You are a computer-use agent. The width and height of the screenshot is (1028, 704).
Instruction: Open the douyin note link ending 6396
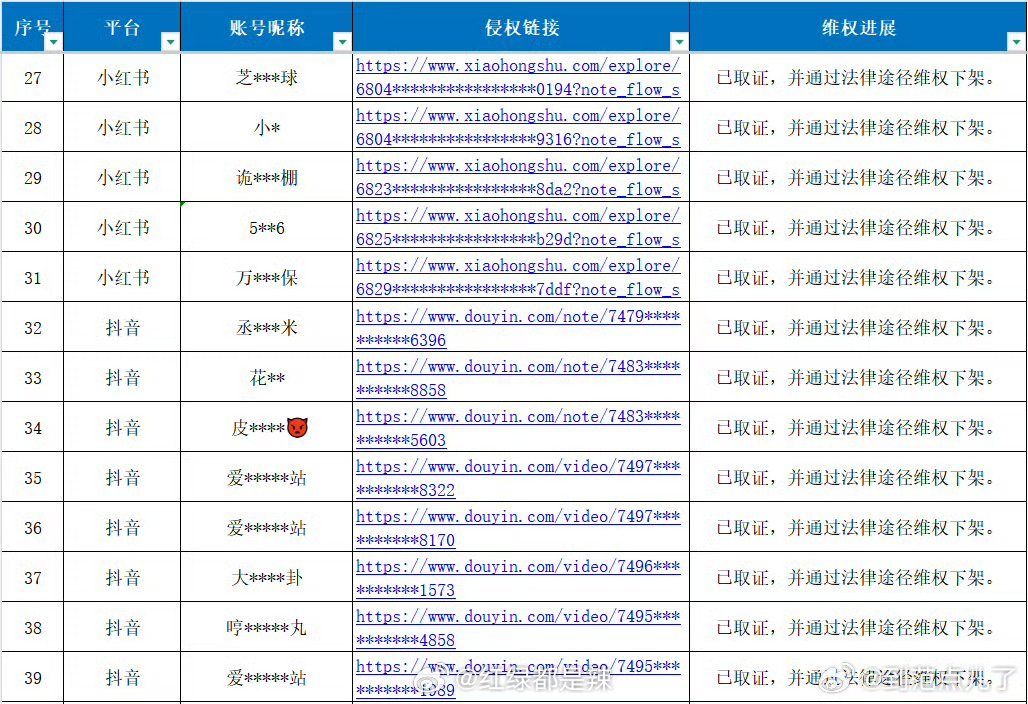point(518,328)
